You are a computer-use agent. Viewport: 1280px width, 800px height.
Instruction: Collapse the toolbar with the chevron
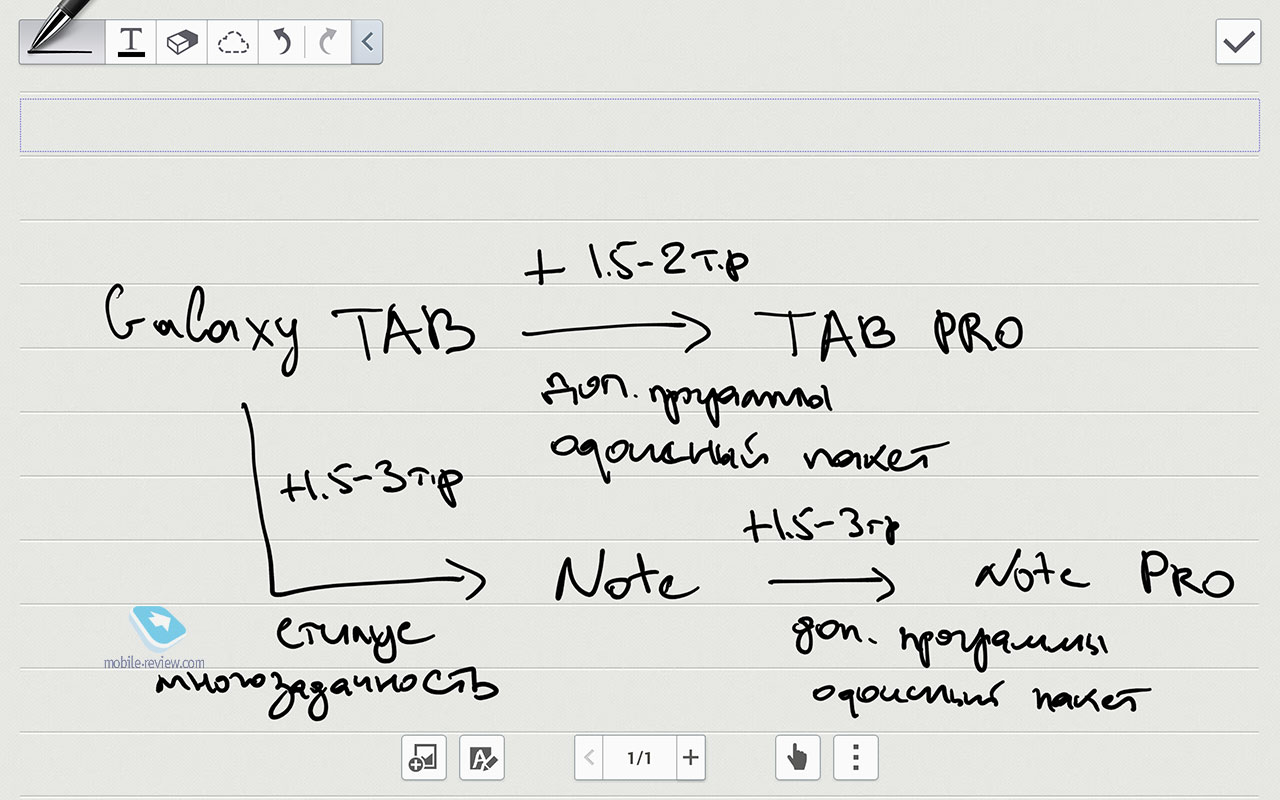click(368, 42)
